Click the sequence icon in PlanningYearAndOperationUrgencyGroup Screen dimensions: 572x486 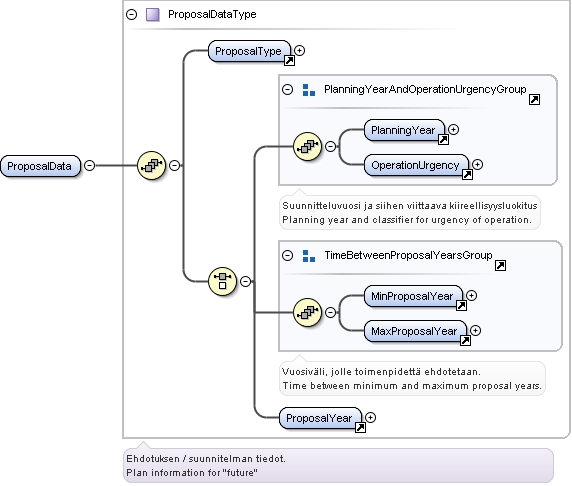308,146
